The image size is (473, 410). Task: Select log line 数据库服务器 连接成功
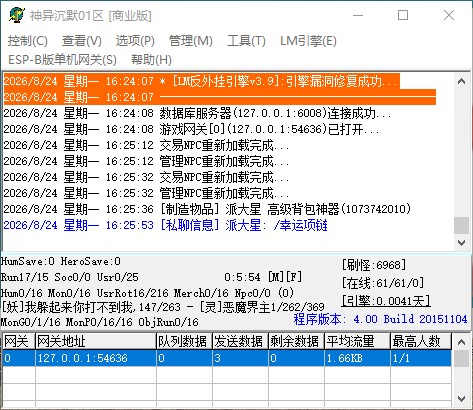[198, 113]
